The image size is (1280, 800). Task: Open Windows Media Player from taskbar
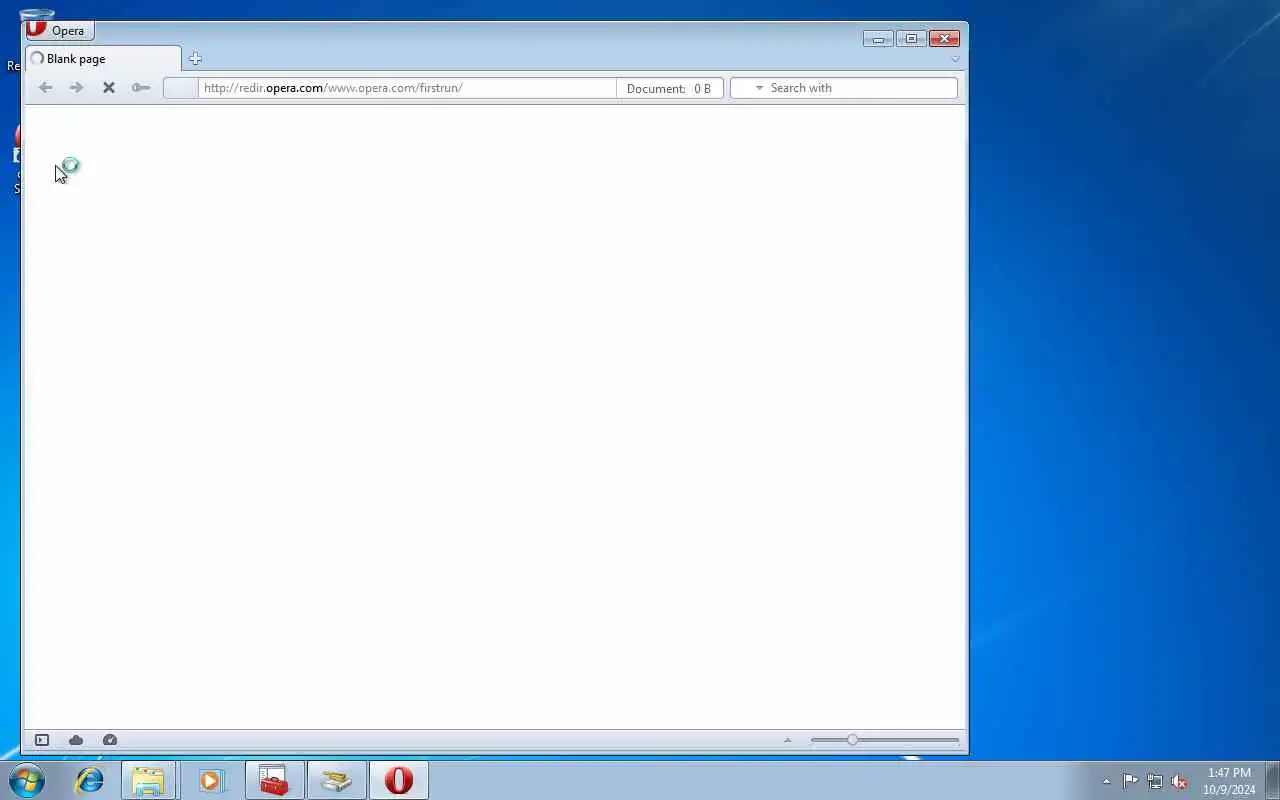coord(210,780)
